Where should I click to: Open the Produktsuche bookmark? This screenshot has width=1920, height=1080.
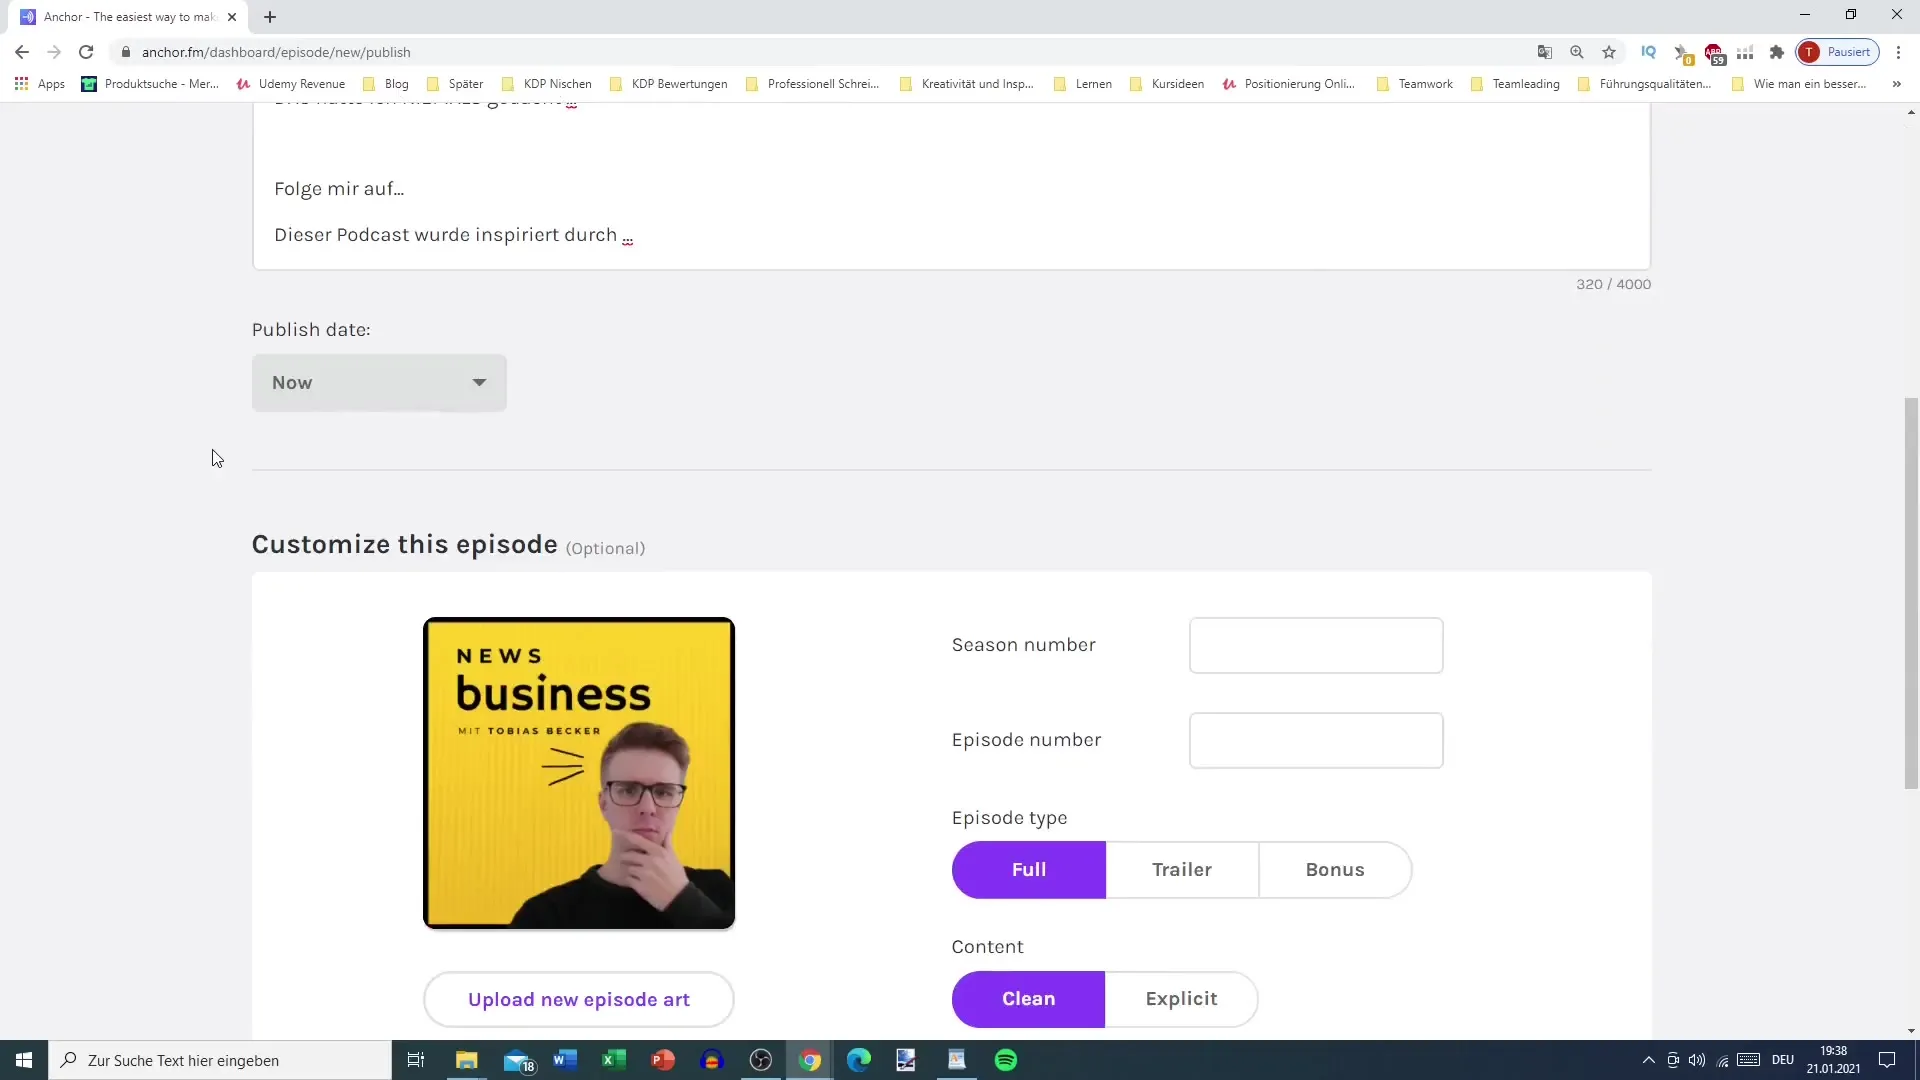point(150,84)
